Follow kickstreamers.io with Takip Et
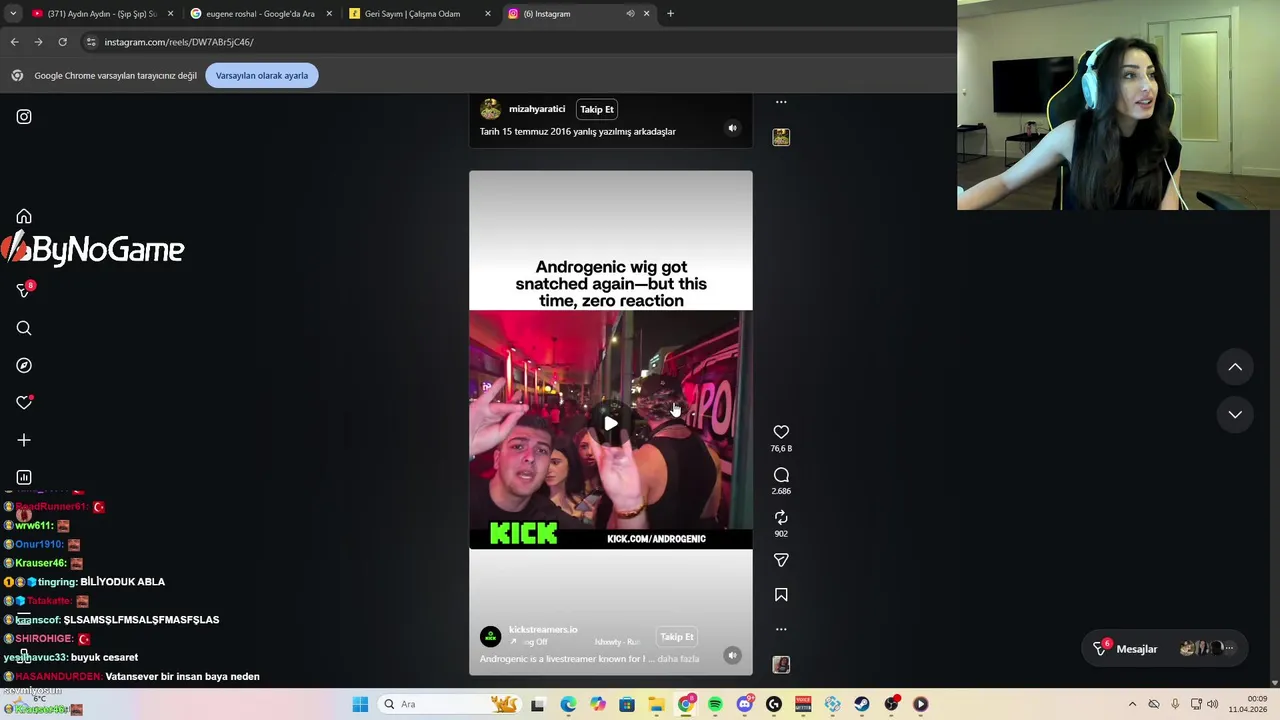This screenshot has height=720, width=1280. (x=677, y=637)
